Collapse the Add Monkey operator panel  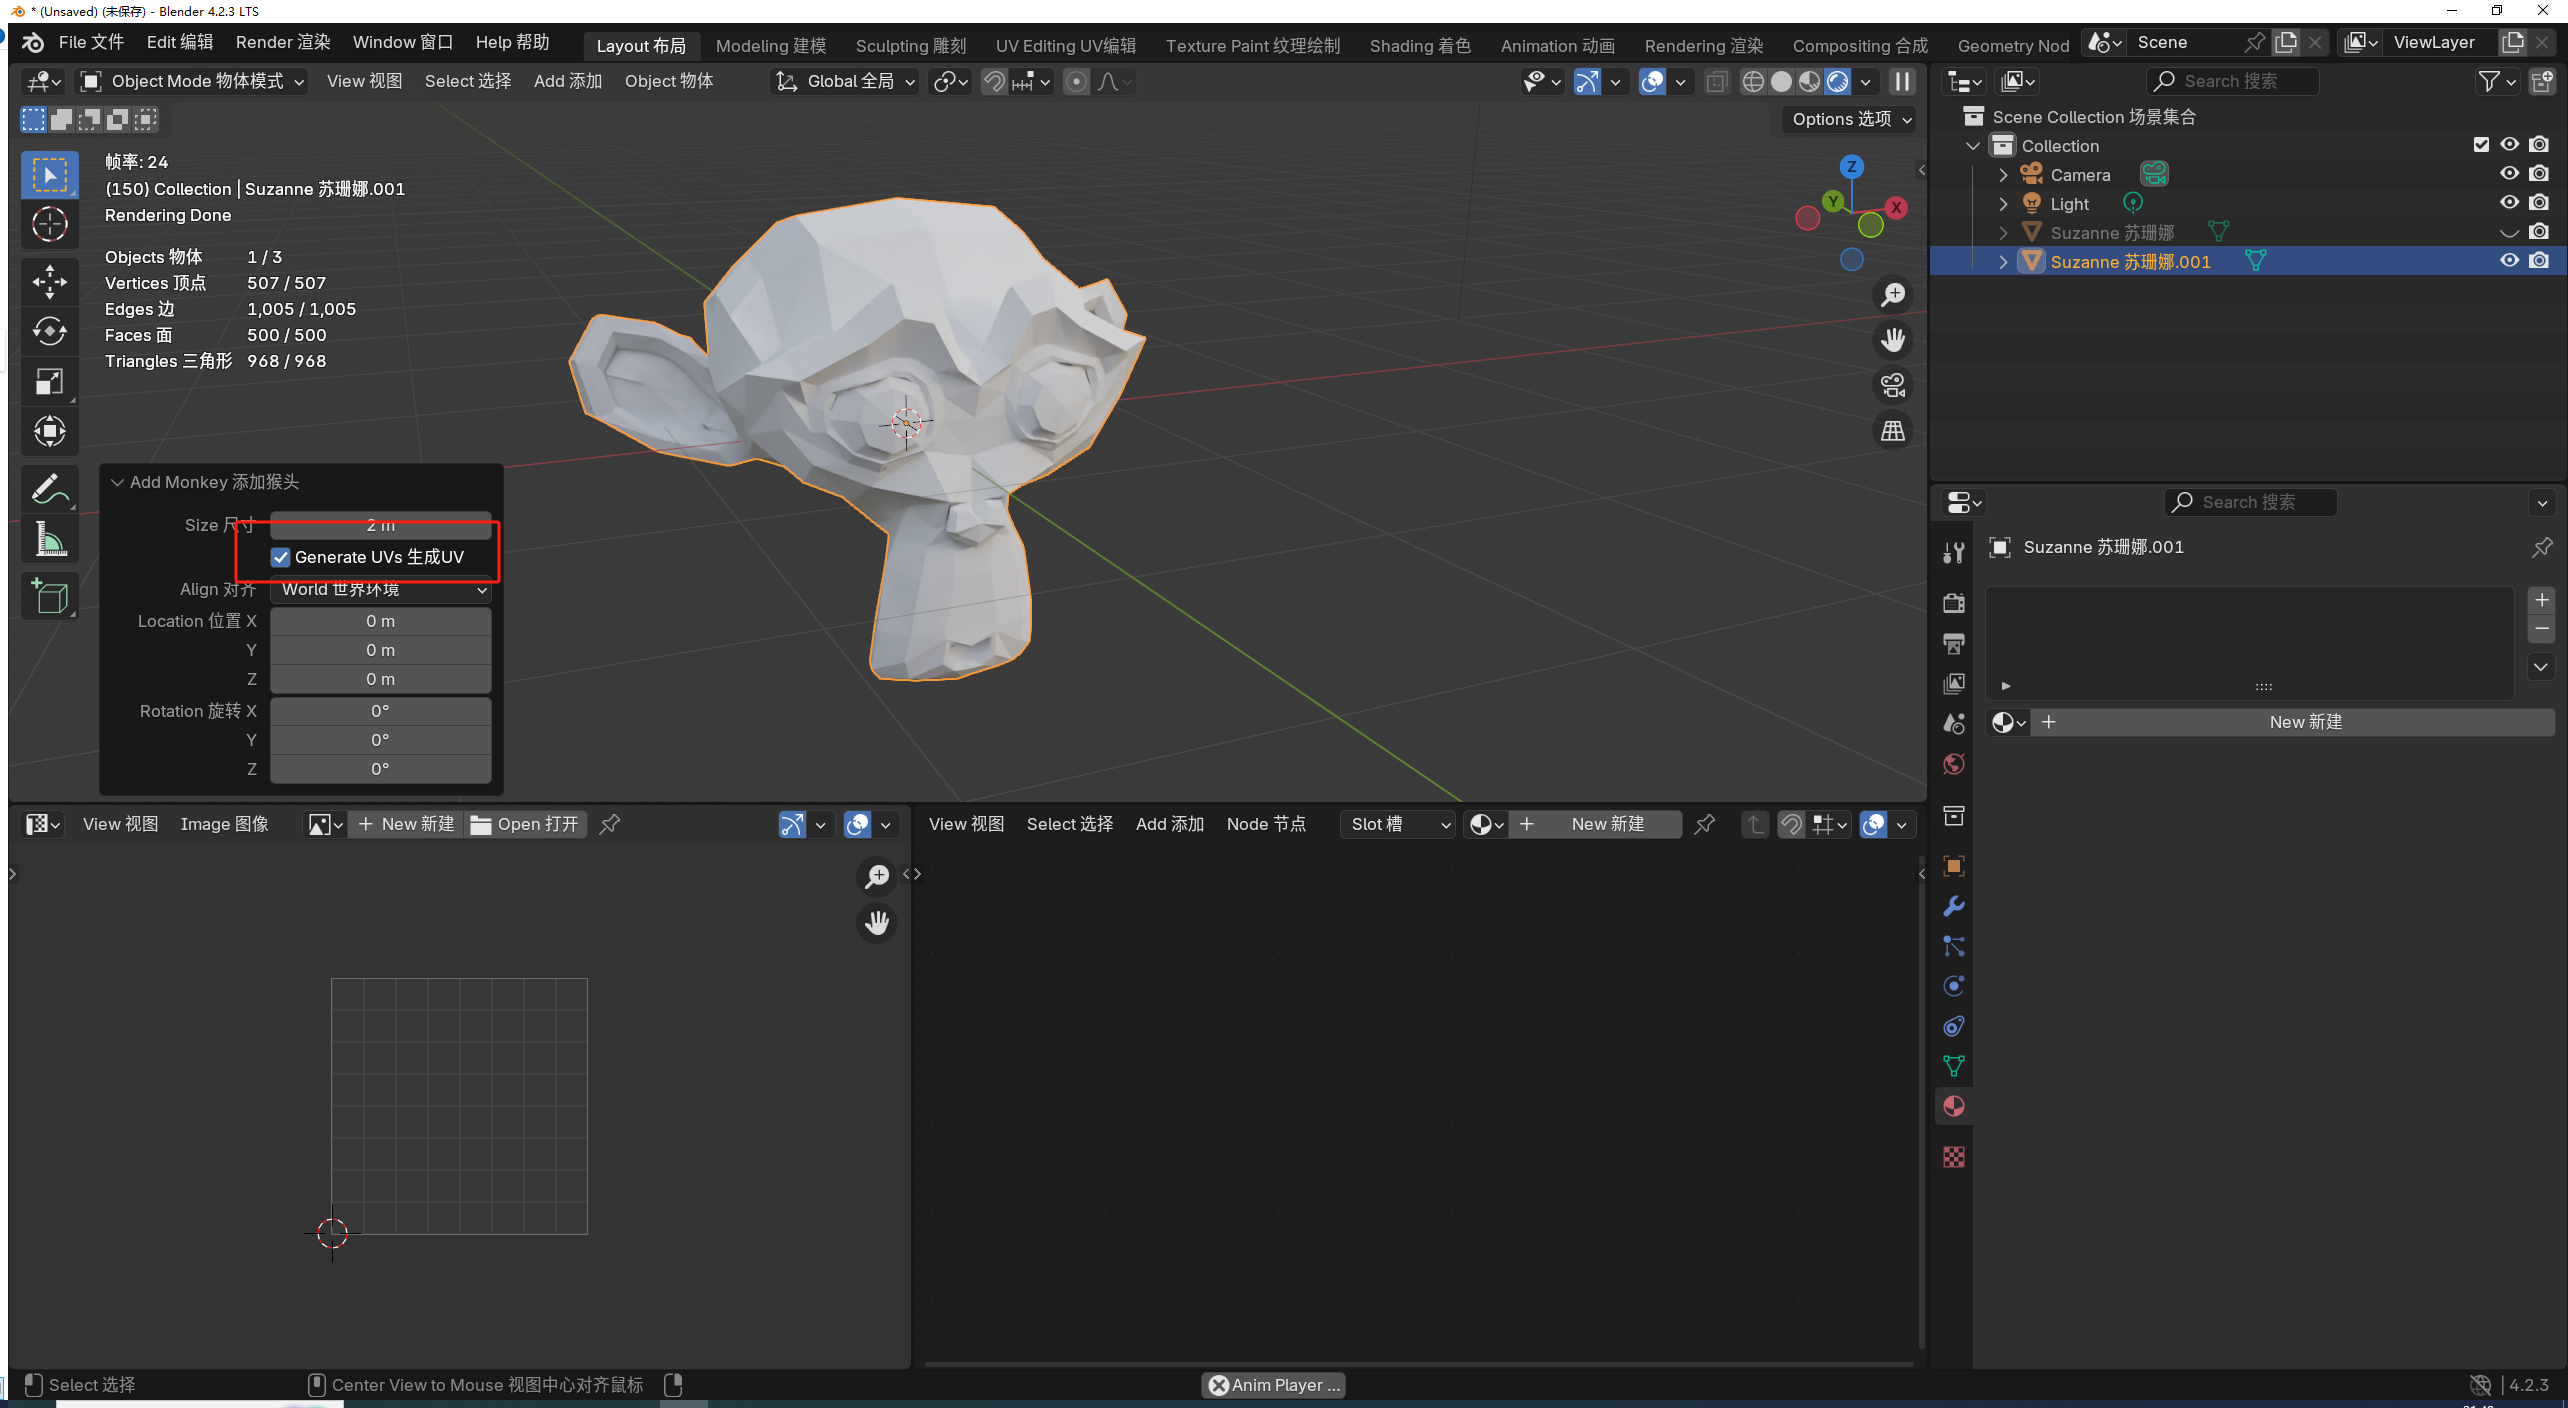pos(117,482)
